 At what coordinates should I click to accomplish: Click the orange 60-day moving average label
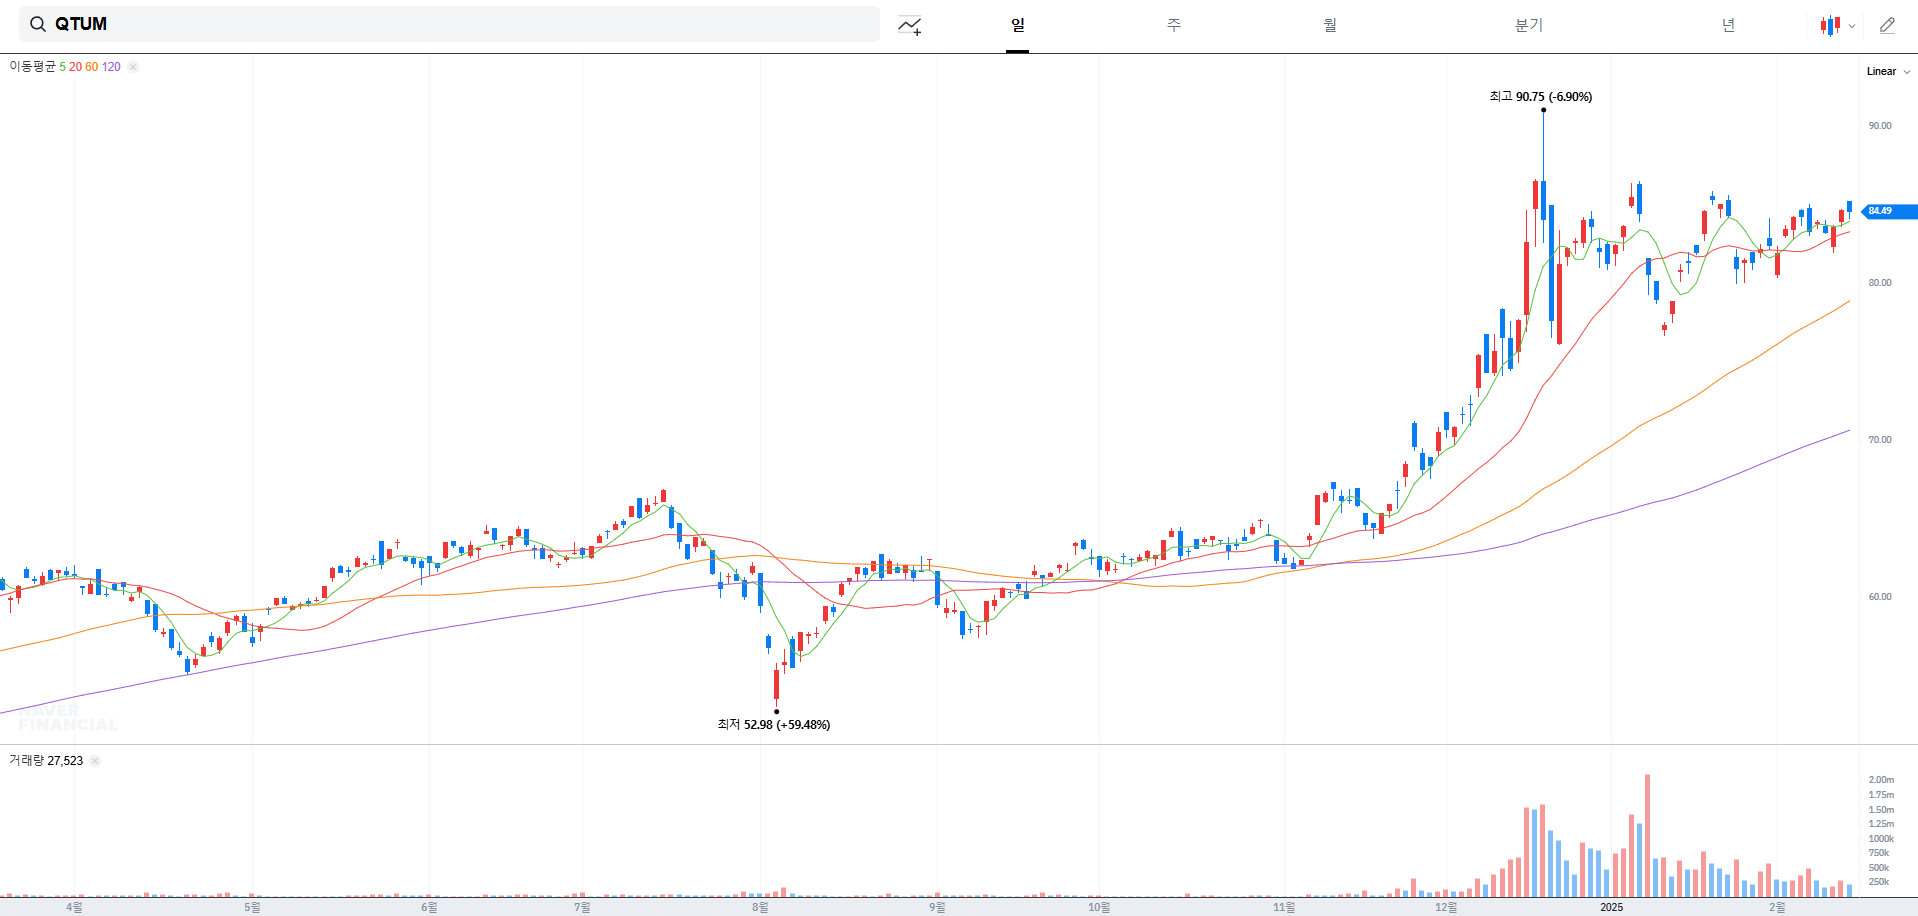90,67
